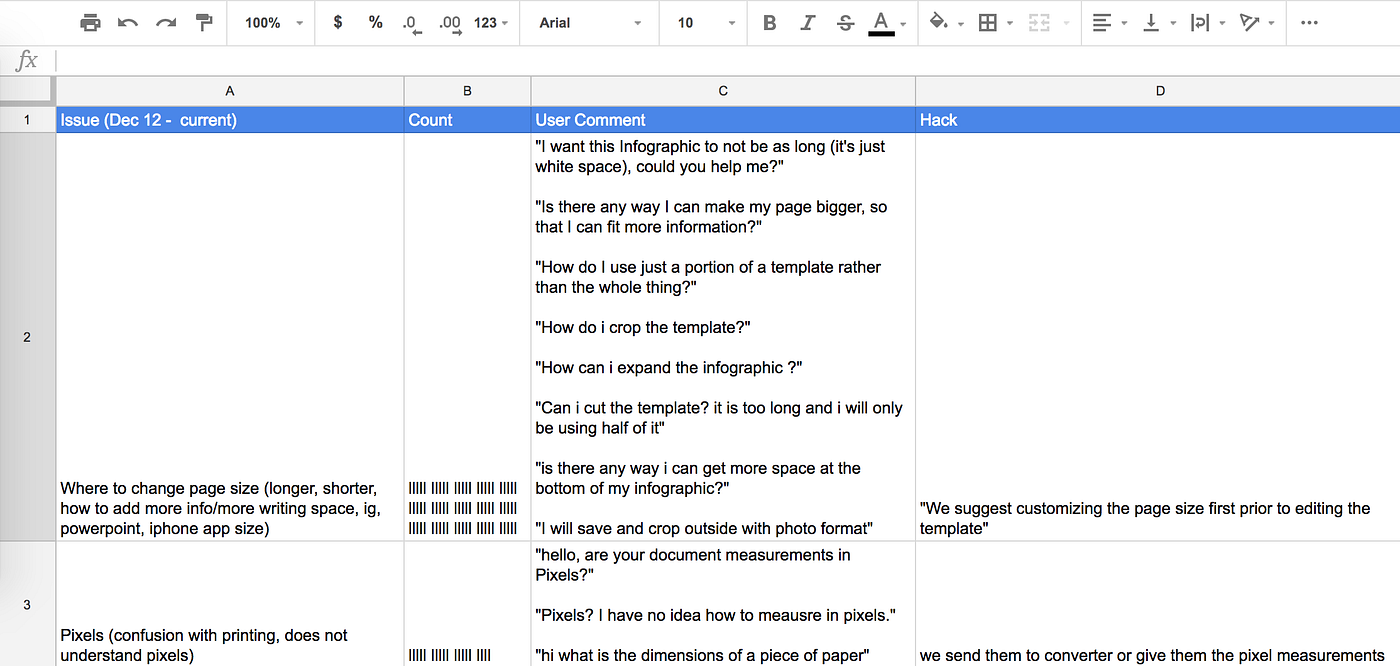Viewport: 1400px width, 666px height.
Task: Open the 100% zoom dropdown
Action: [x=273, y=22]
